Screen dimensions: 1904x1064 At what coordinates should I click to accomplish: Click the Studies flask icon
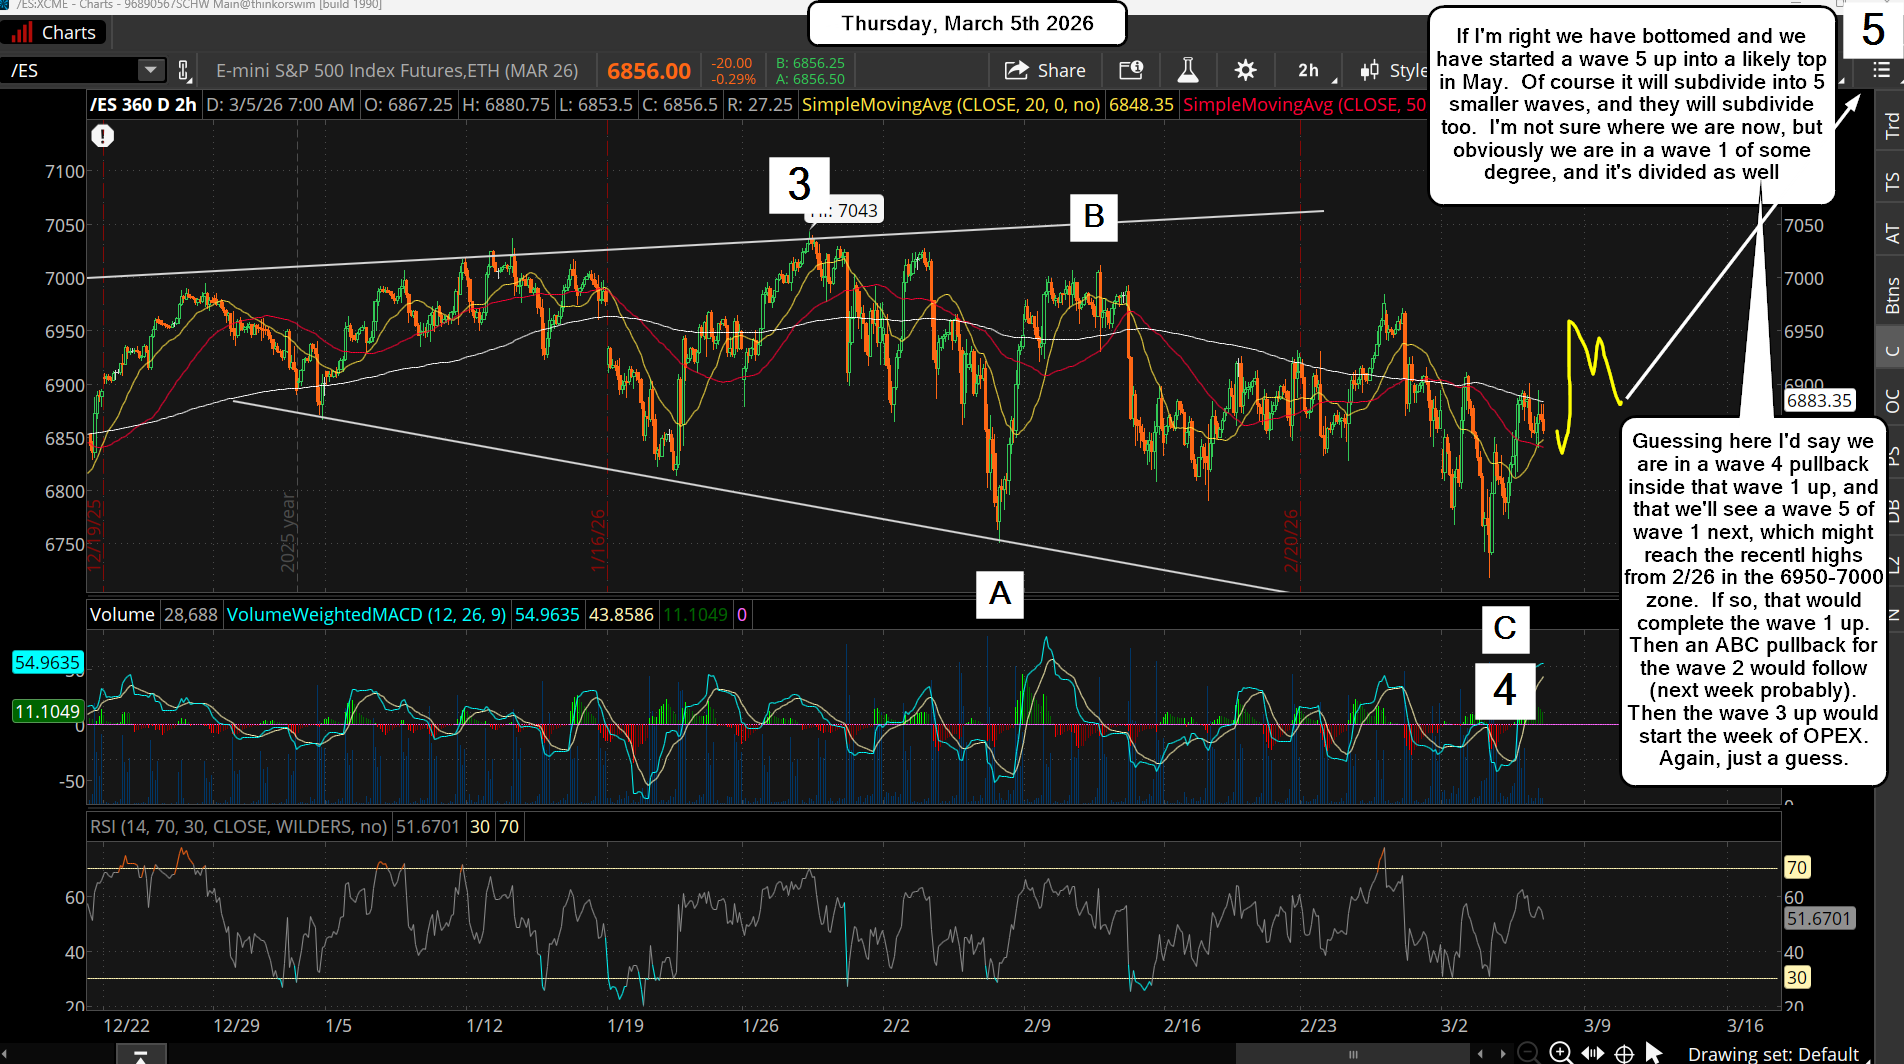tap(1187, 70)
